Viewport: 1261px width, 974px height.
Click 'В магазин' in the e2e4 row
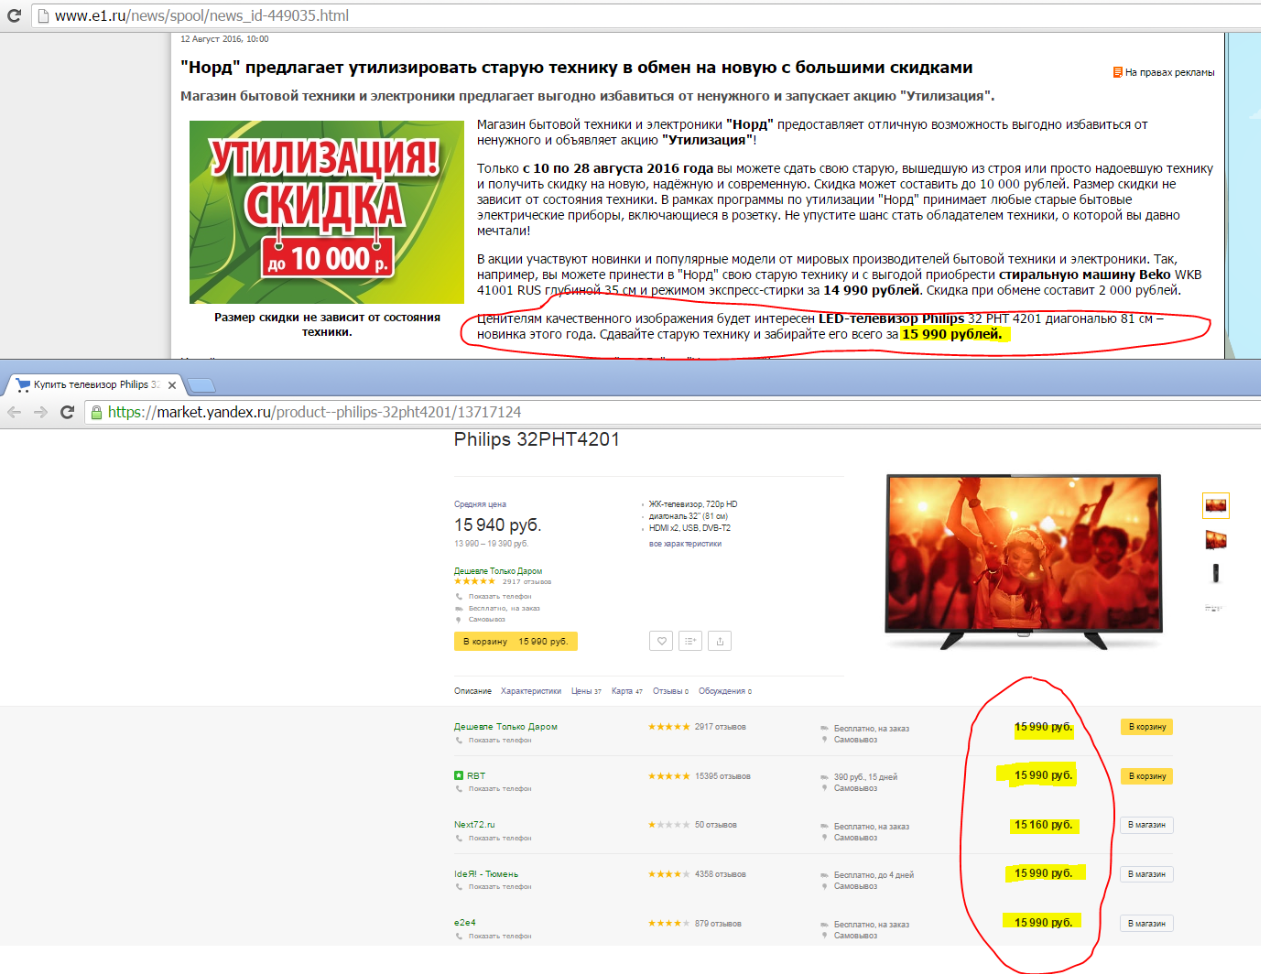[1147, 923]
